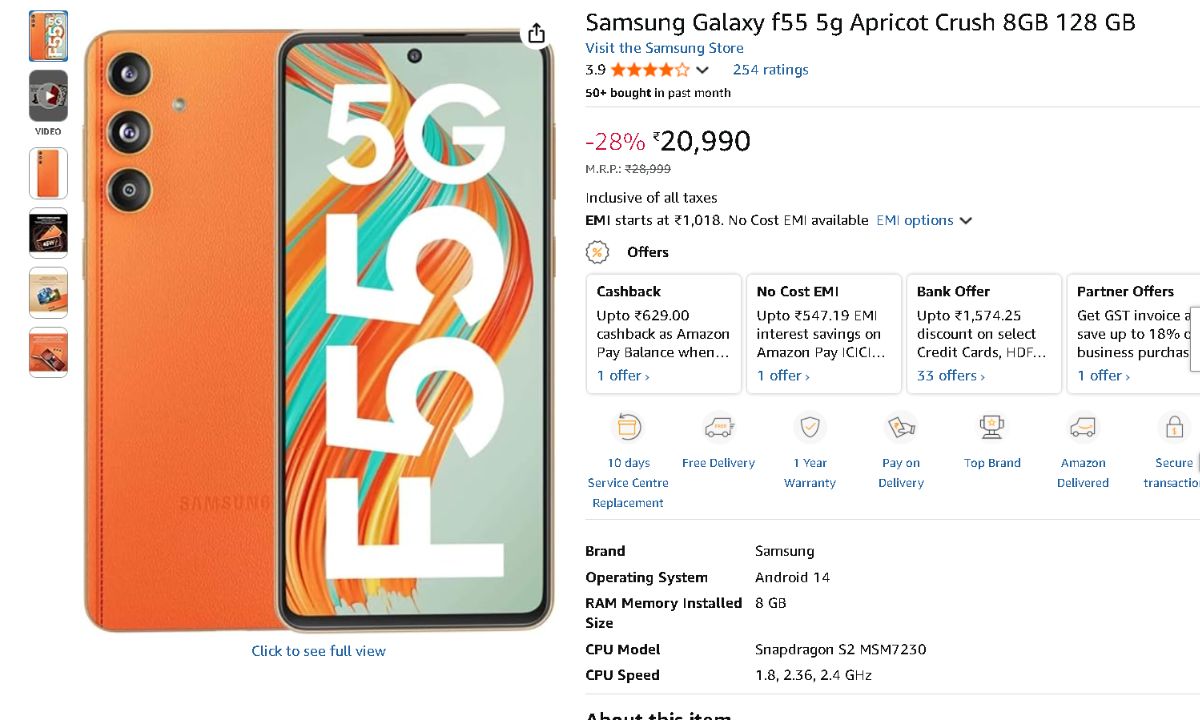1200x720 pixels.
Task: Select the first F55 front thumbnail
Action: pyautogui.click(x=48, y=36)
